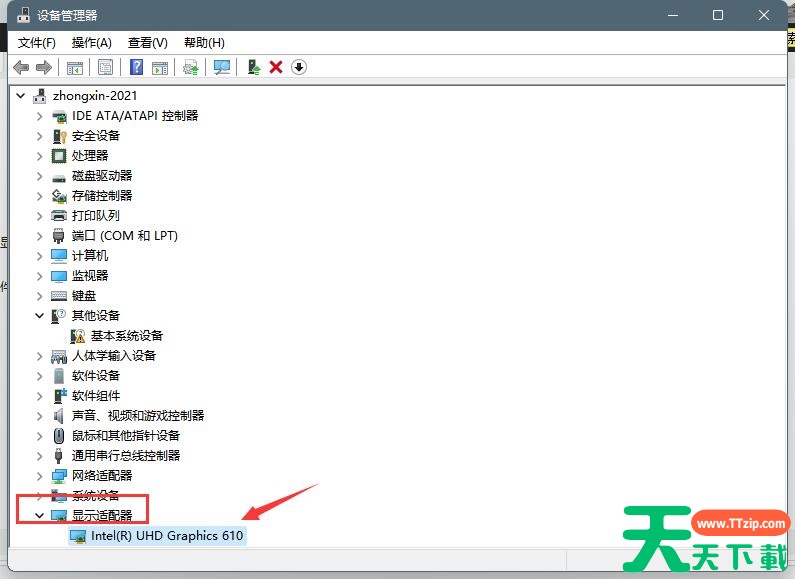Click the Intel(R) UHD Graphics 610 icon
Image resolution: width=795 pixels, height=579 pixels.
point(78,536)
